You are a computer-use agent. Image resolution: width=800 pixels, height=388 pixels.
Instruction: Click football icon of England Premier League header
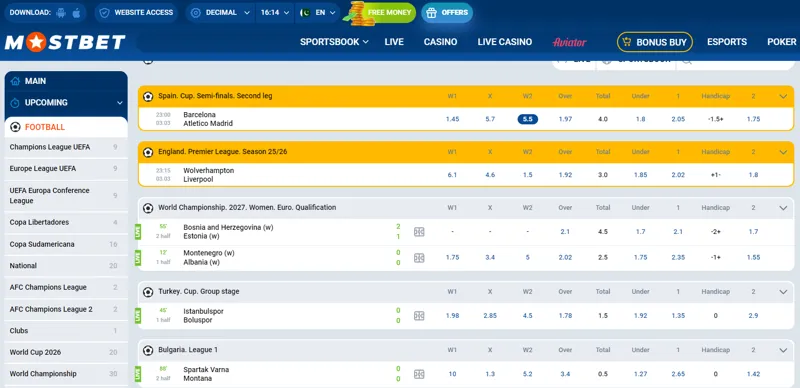(x=148, y=152)
